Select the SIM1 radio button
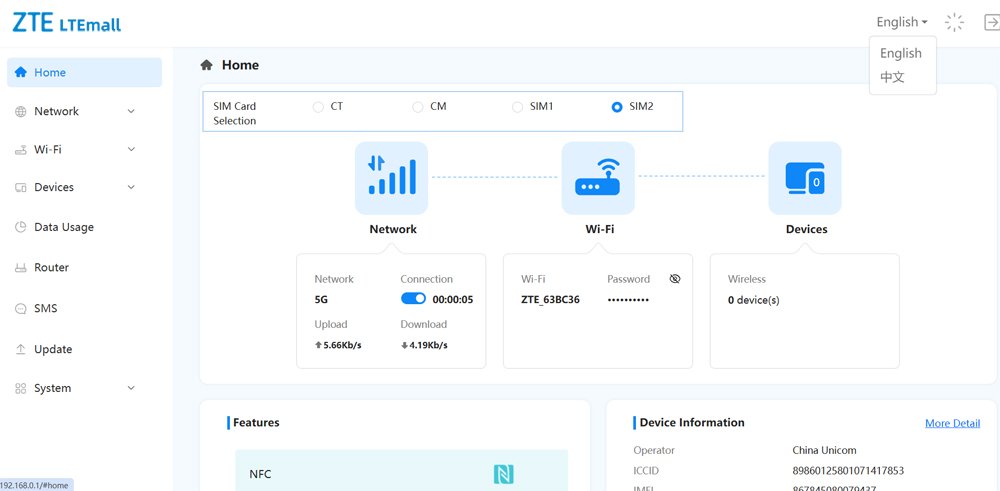The width and height of the screenshot is (1000, 491). point(517,106)
